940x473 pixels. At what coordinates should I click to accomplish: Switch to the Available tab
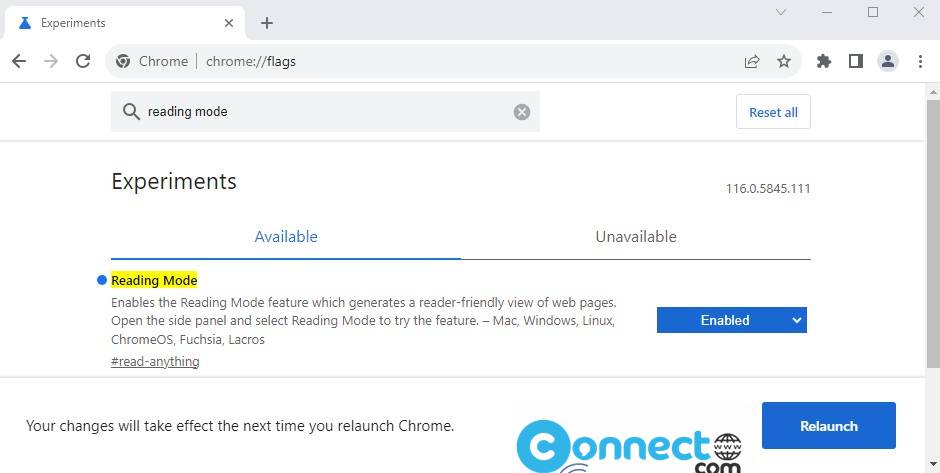click(x=286, y=237)
